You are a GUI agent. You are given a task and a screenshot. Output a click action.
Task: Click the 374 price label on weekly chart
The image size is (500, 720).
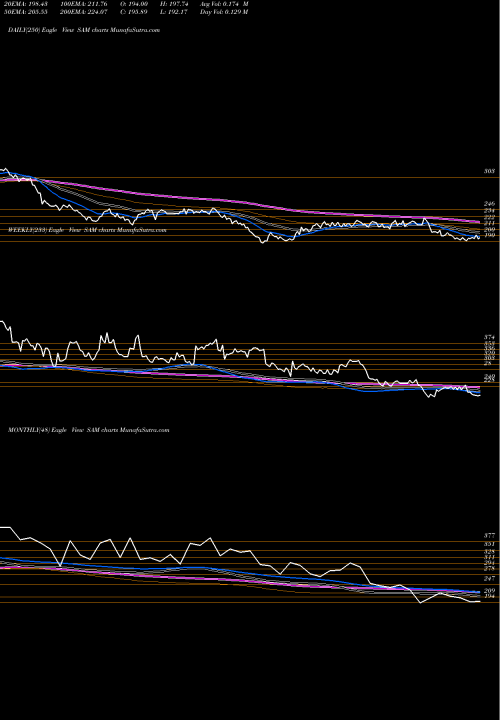[x=489, y=338]
